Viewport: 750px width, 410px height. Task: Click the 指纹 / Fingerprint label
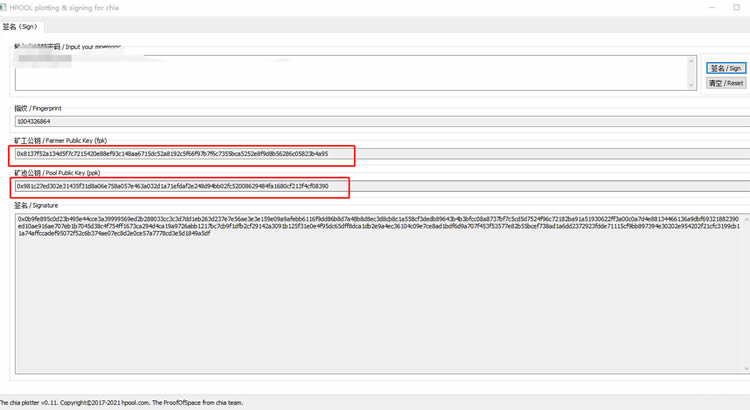(x=38, y=109)
